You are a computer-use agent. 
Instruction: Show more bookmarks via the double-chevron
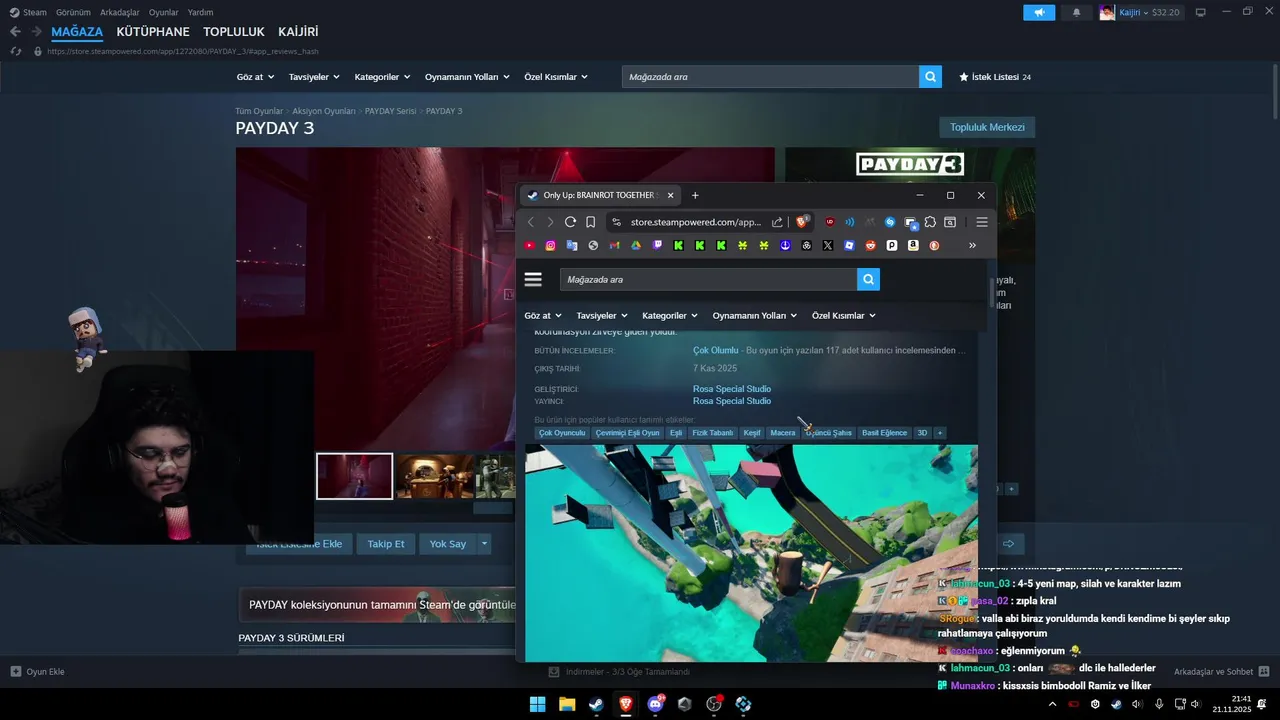(x=972, y=245)
